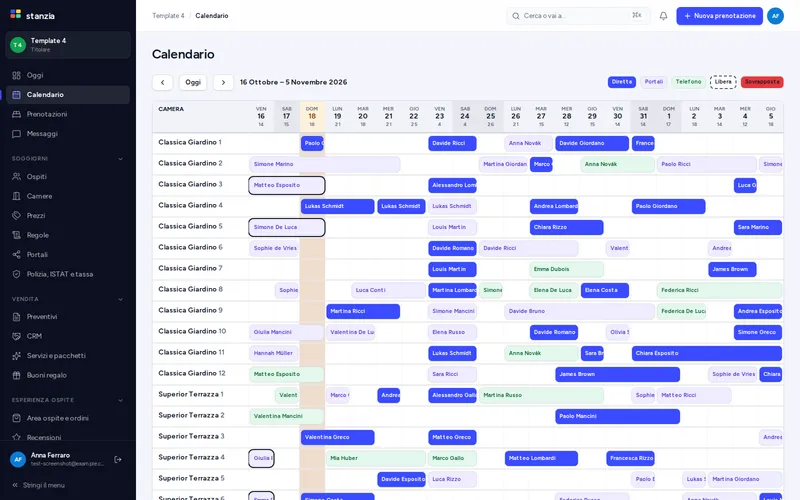Open Preventivi document icon
The width and height of the screenshot is (800, 500).
click(x=16, y=317)
